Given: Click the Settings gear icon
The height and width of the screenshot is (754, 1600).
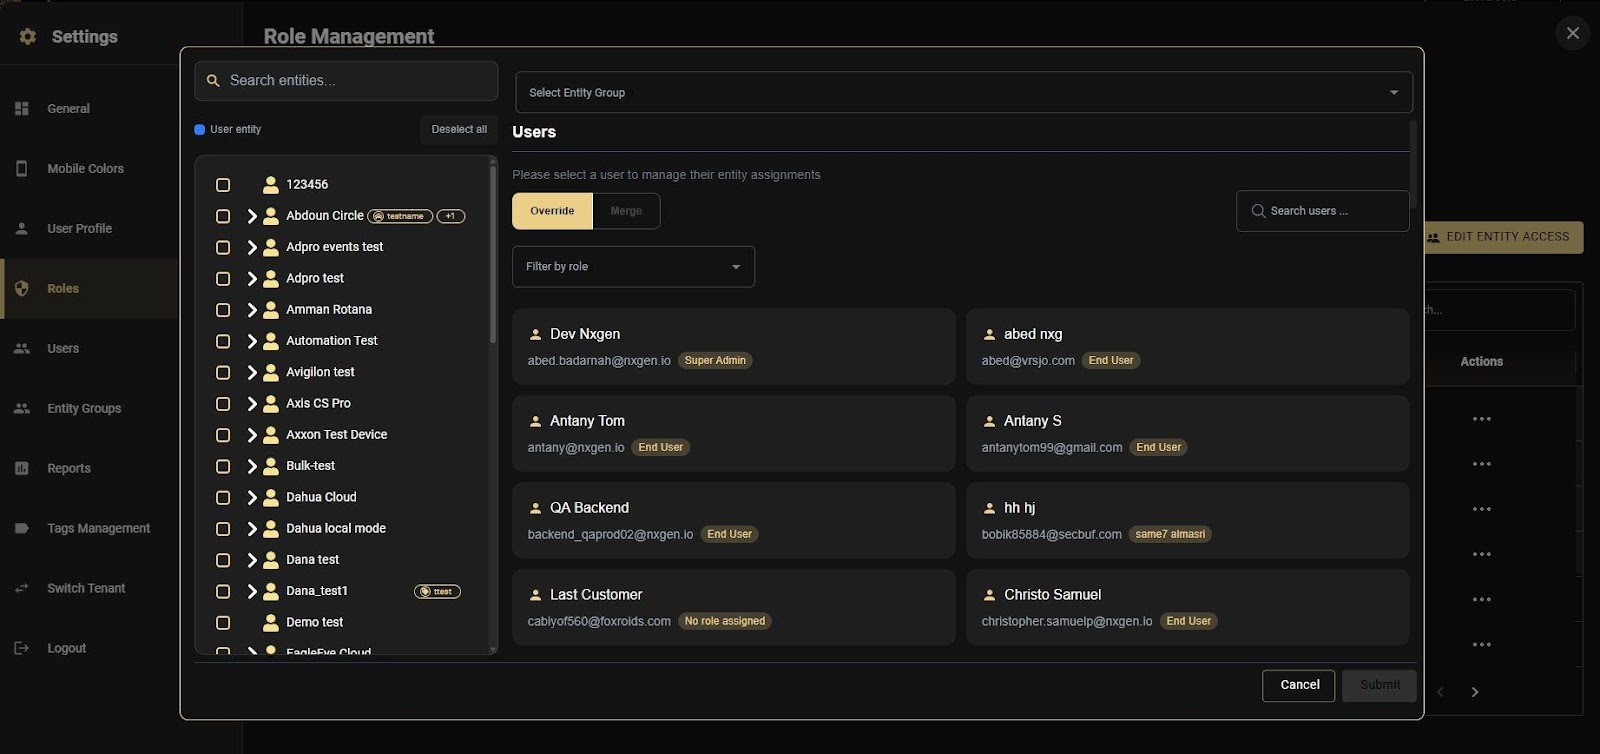Looking at the screenshot, I should (28, 36).
